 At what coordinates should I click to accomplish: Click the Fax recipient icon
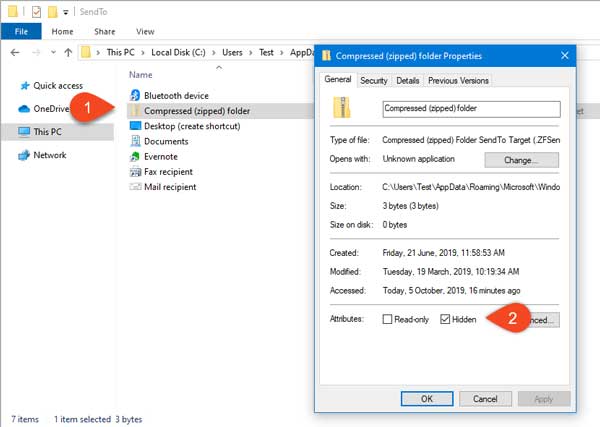point(135,172)
